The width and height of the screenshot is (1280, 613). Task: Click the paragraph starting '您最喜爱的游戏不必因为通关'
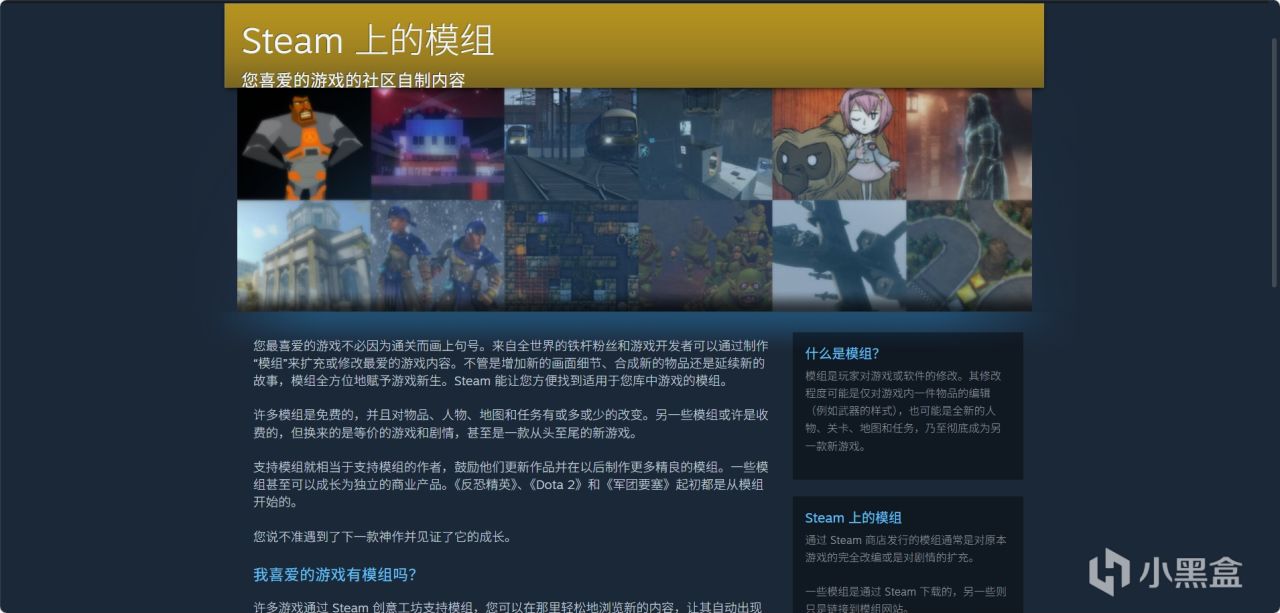click(511, 362)
